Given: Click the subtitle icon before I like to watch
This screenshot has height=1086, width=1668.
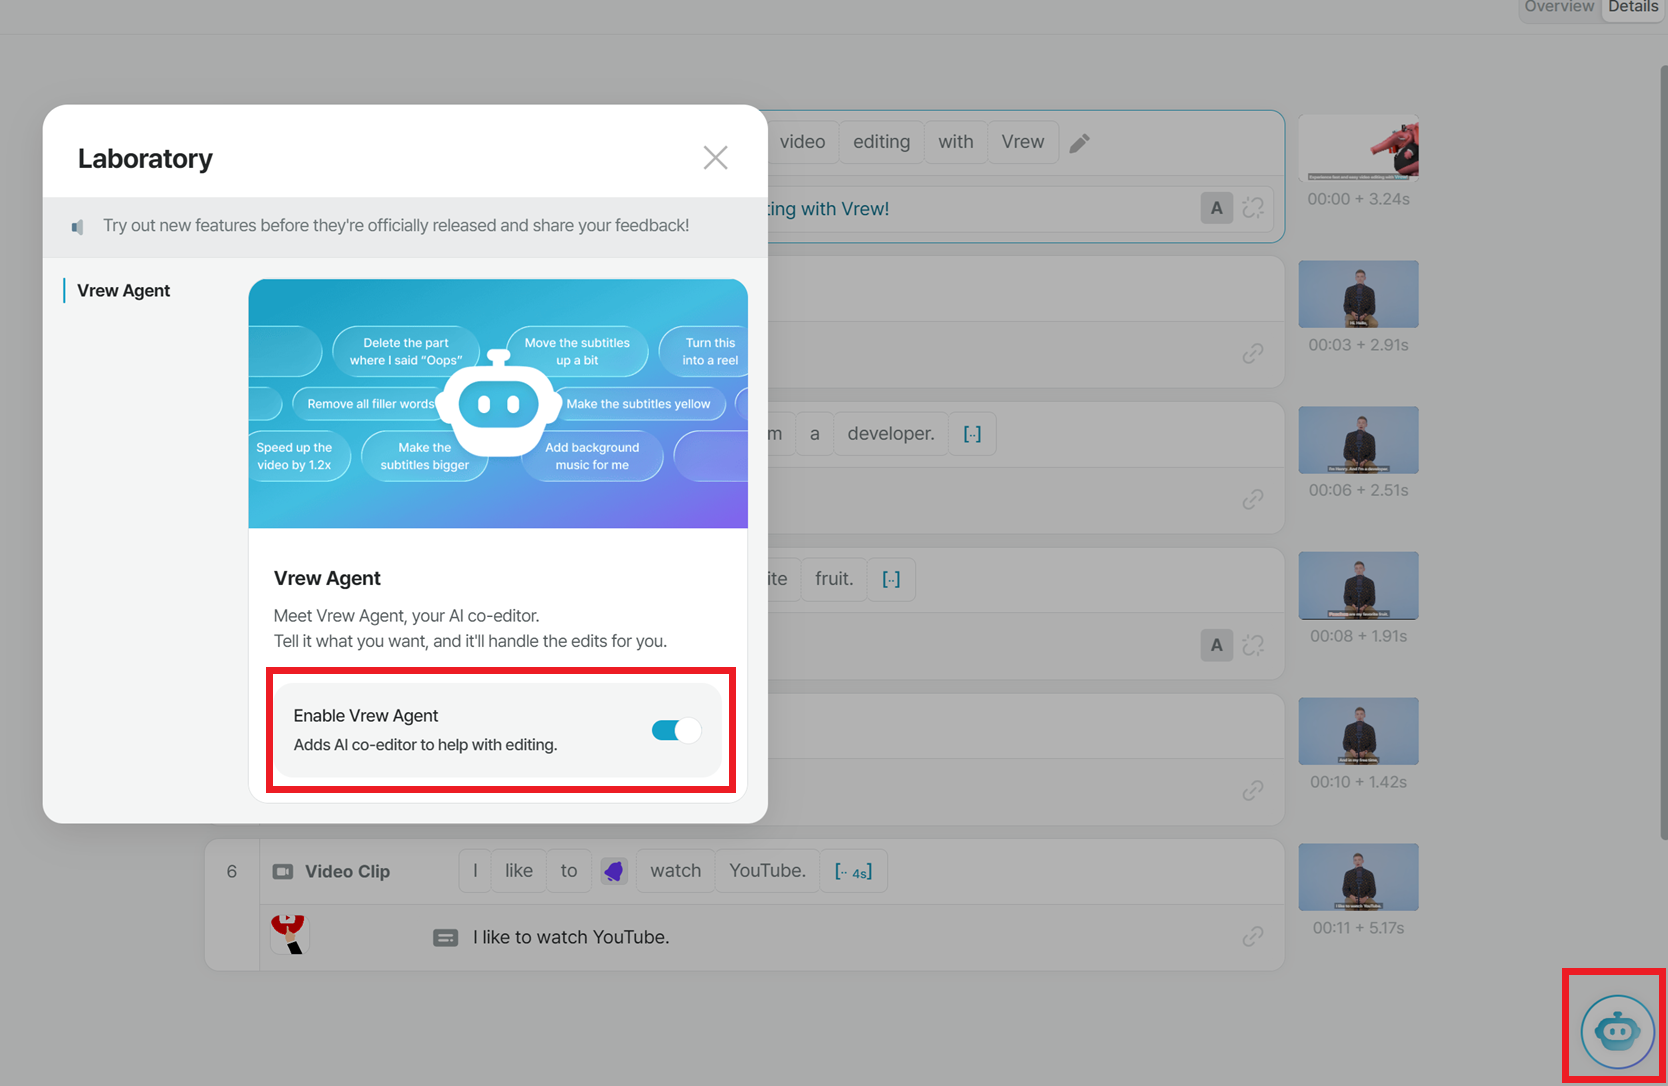Looking at the screenshot, I should click(445, 937).
